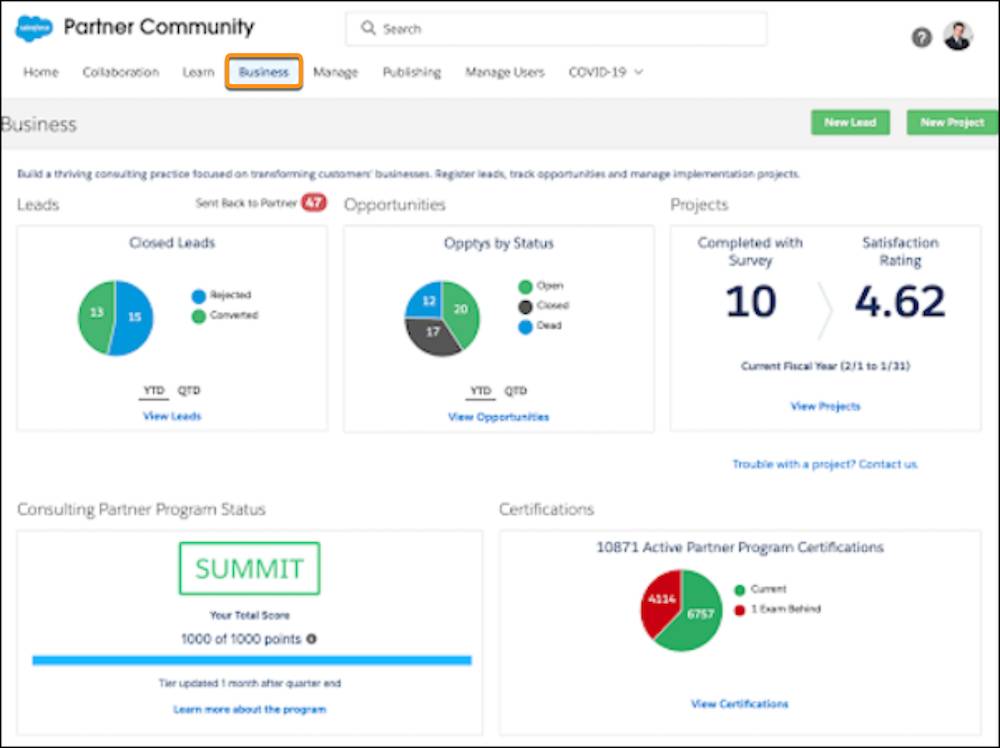
Task: Open the help question mark icon
Action: [x=921, y=38]
